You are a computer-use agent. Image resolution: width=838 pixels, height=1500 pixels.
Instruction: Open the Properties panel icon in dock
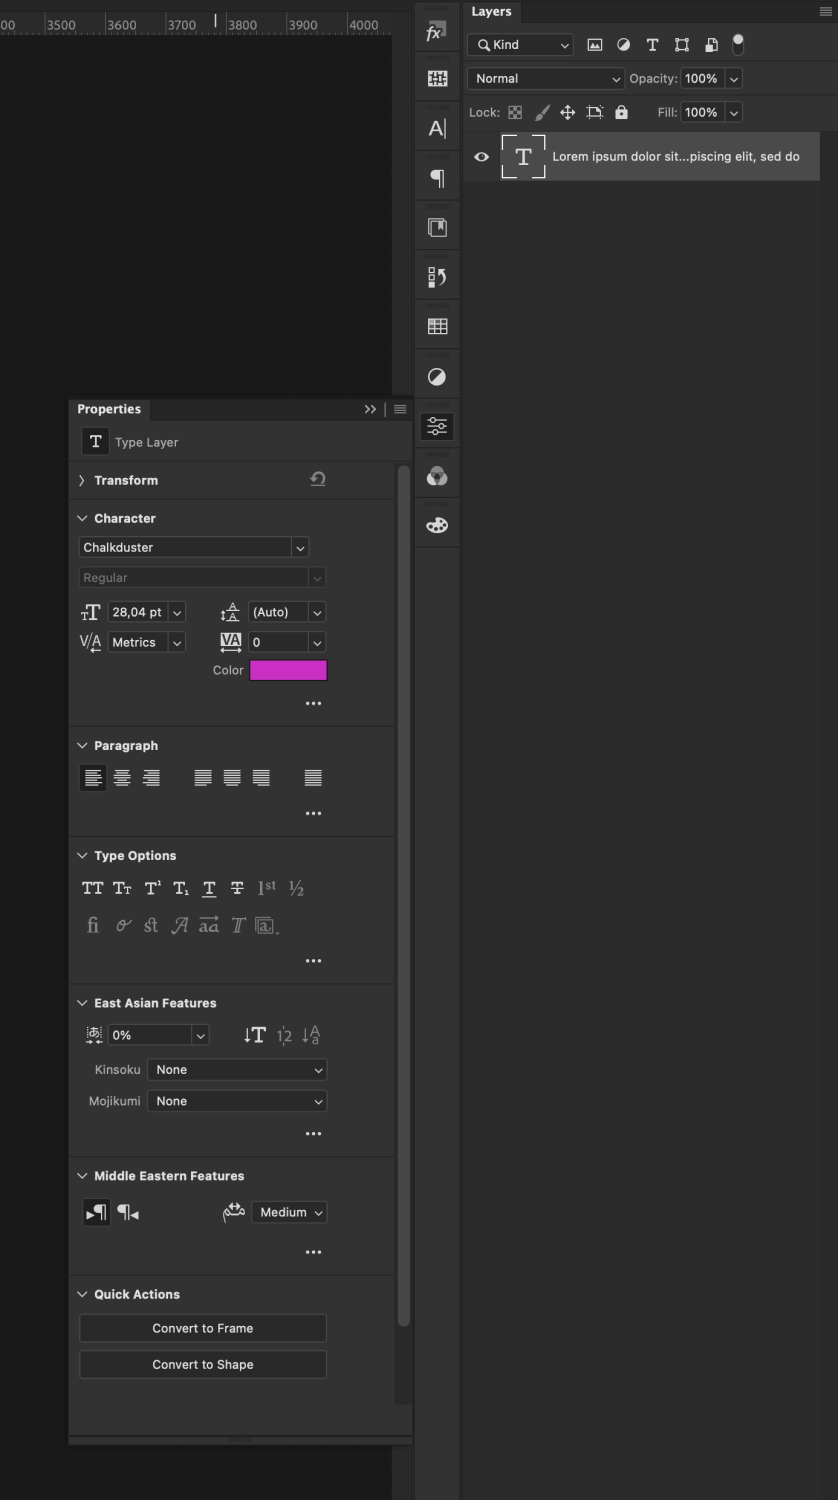coord(437,427)
